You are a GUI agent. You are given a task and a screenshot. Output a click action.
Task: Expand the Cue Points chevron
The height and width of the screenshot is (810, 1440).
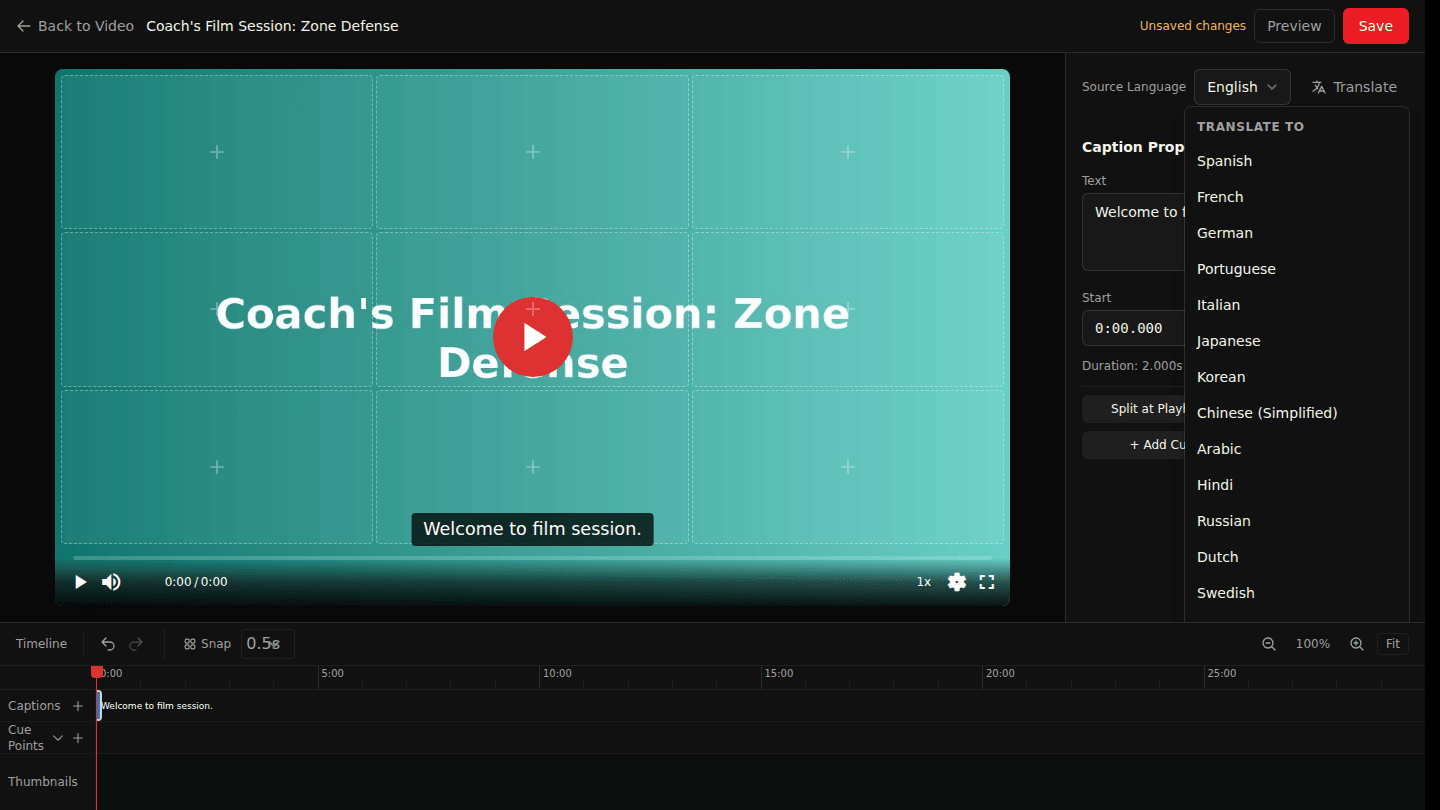point(58,738)
